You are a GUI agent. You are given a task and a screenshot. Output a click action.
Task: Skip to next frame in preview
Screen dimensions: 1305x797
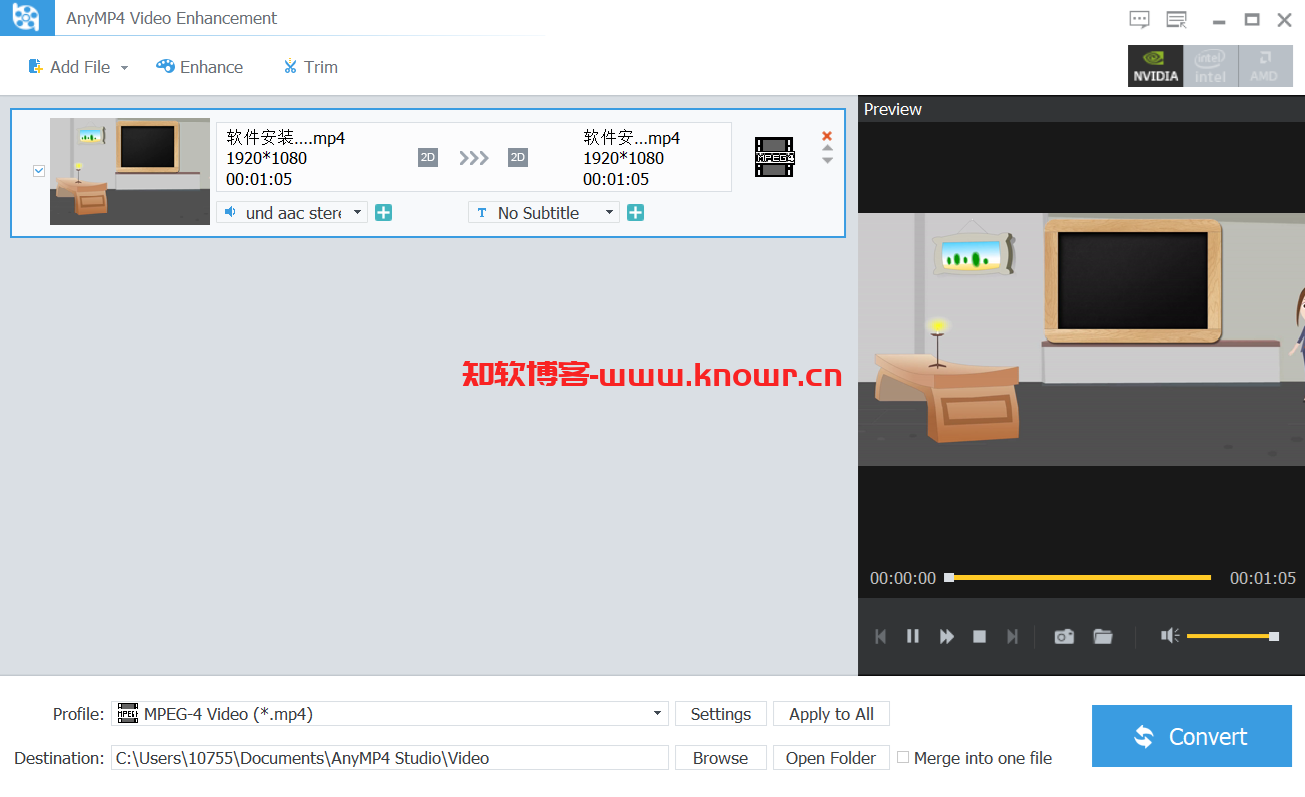[1012, 636]
